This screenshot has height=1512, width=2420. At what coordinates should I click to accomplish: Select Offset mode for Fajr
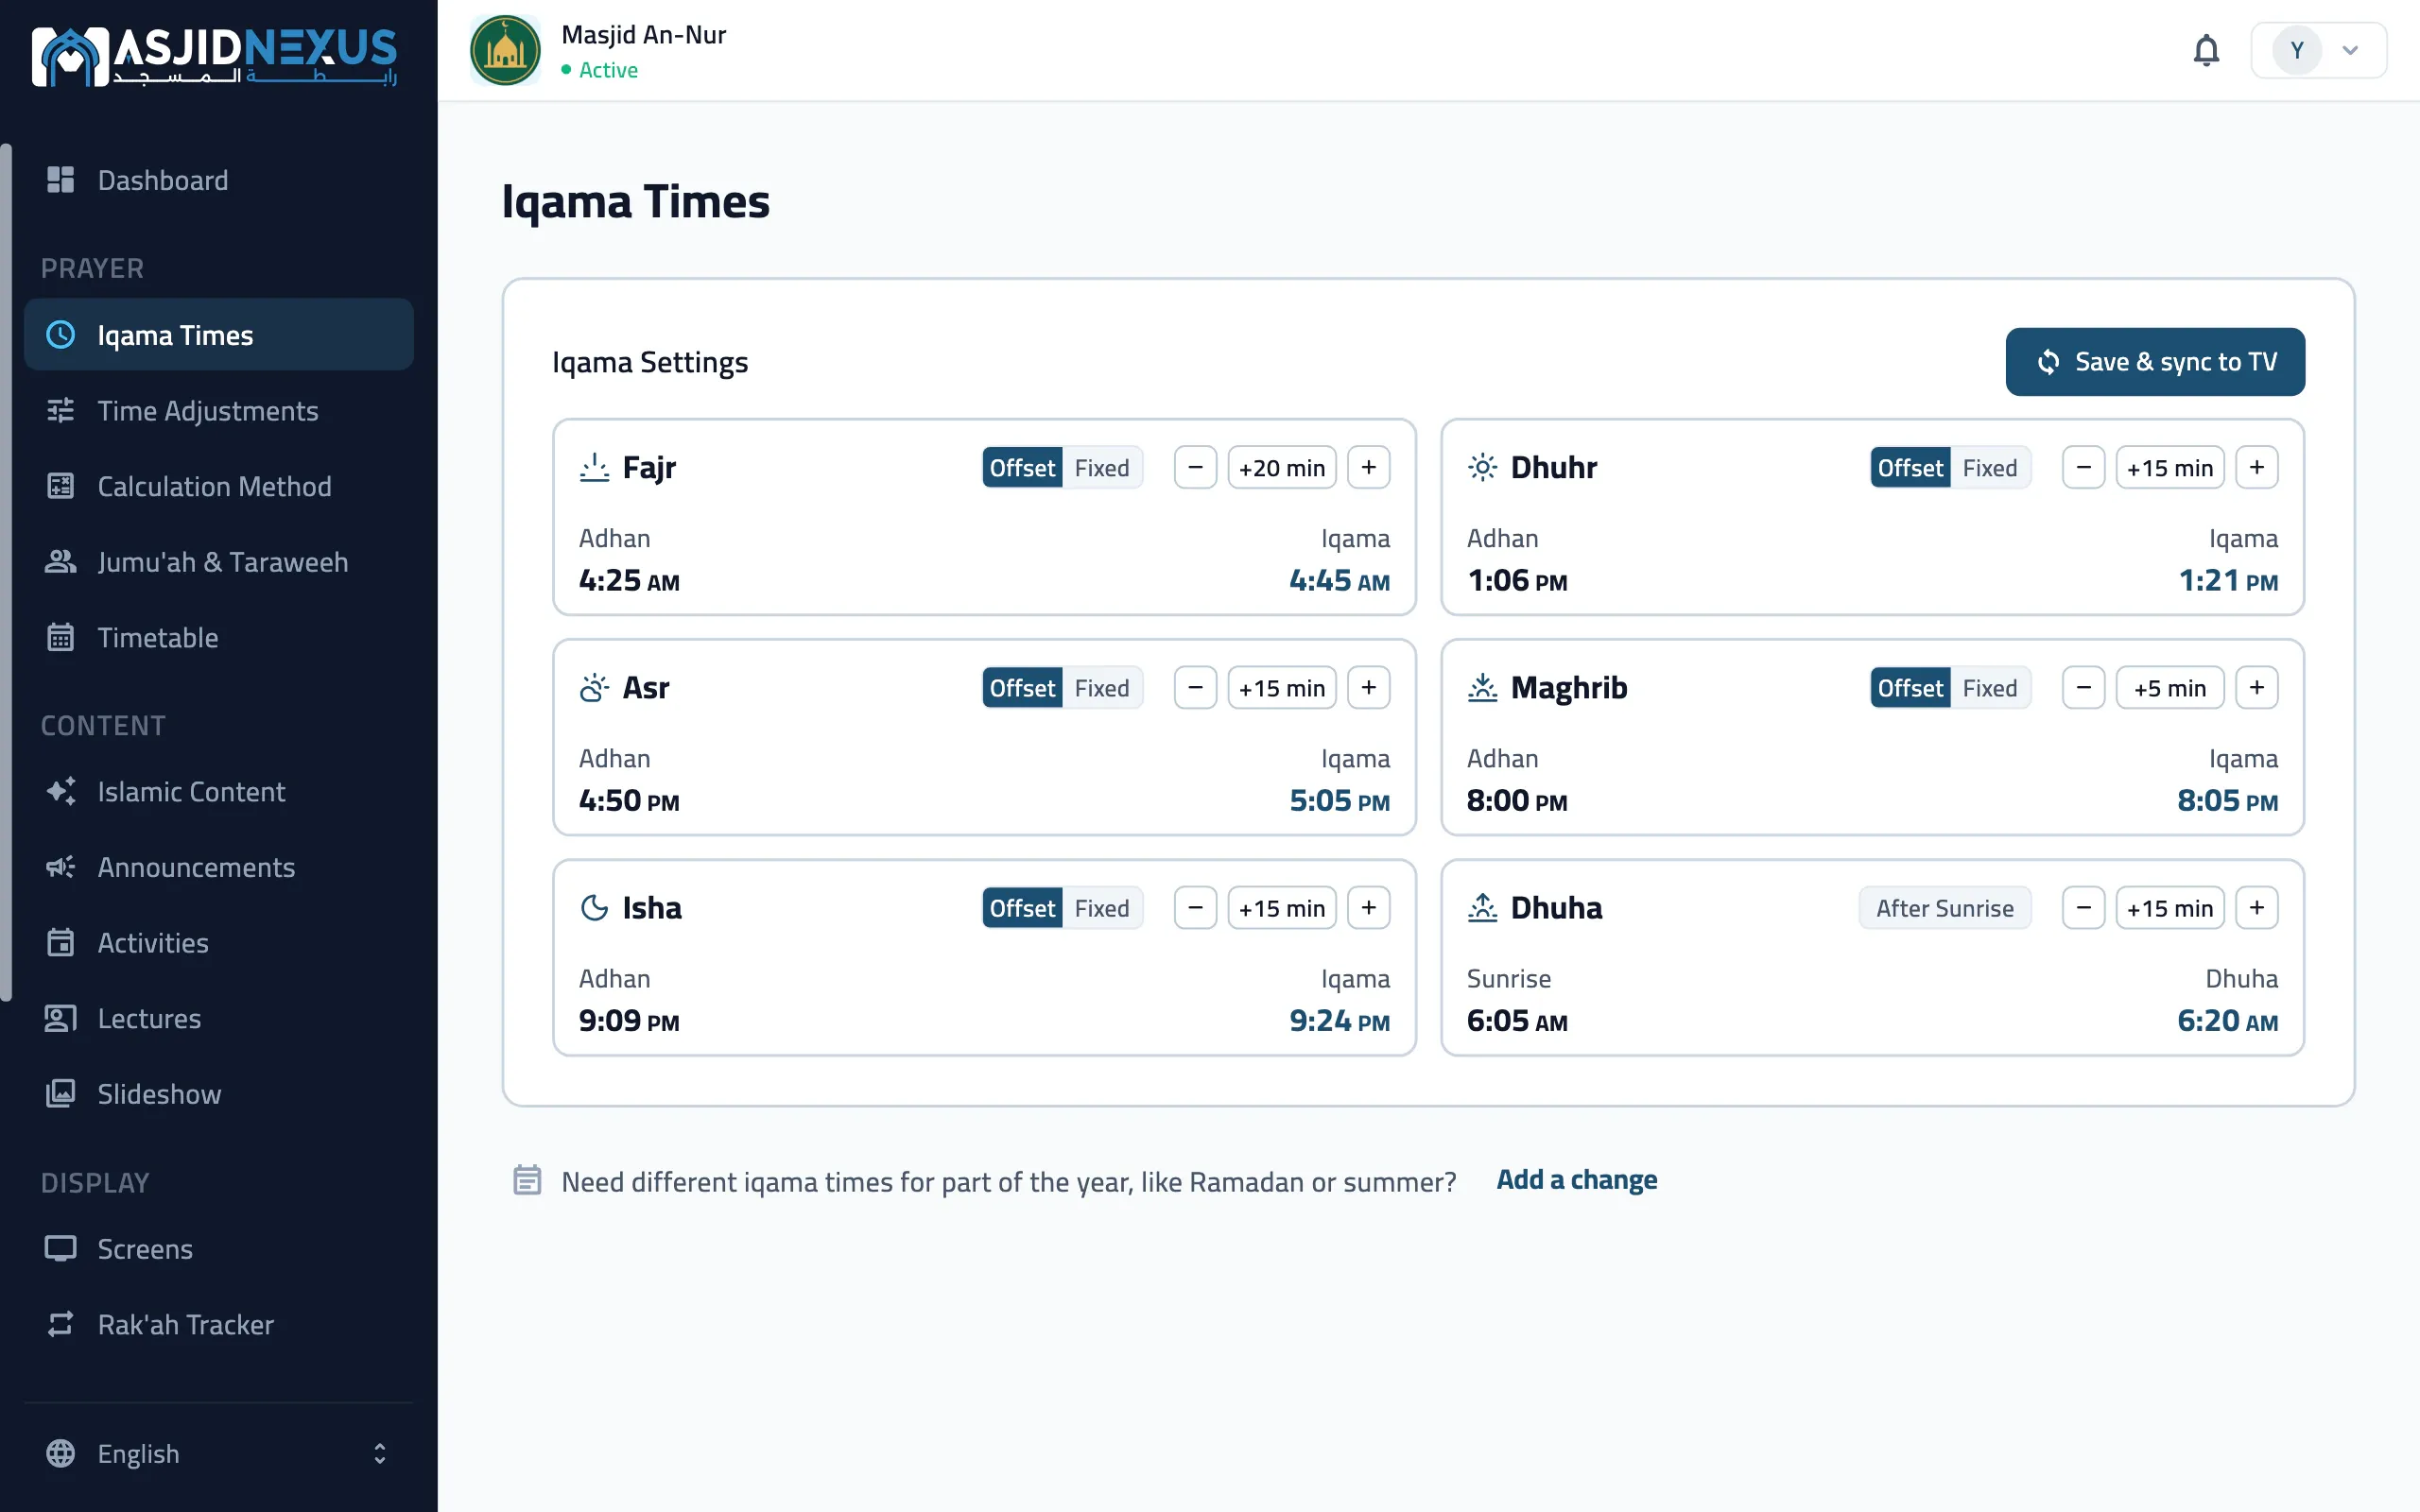[x=1022, y=467]
